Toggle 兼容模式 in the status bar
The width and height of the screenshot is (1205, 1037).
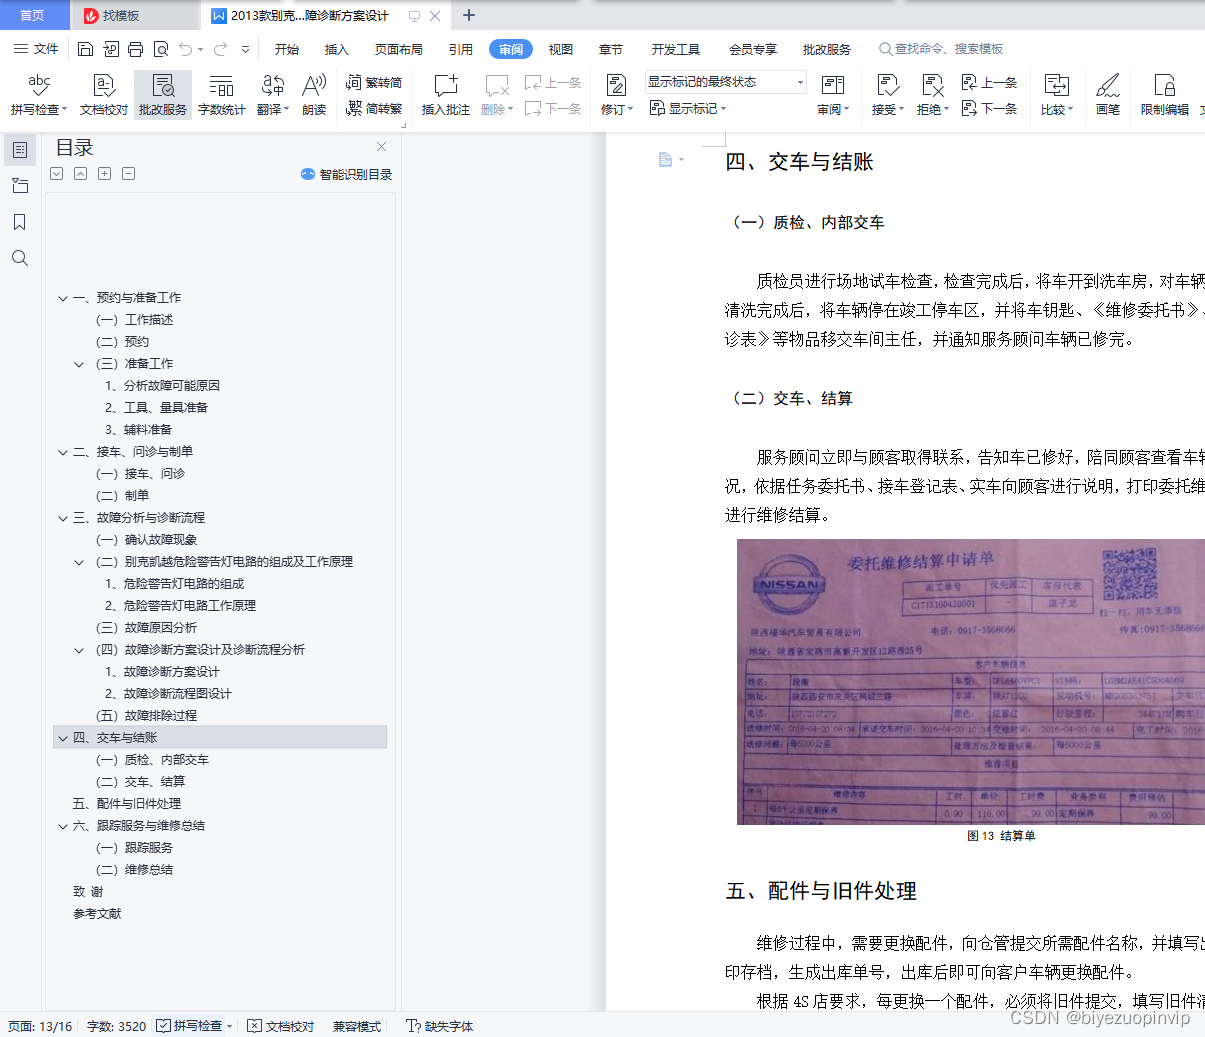pyautogui.click(x=356, y=1026)
